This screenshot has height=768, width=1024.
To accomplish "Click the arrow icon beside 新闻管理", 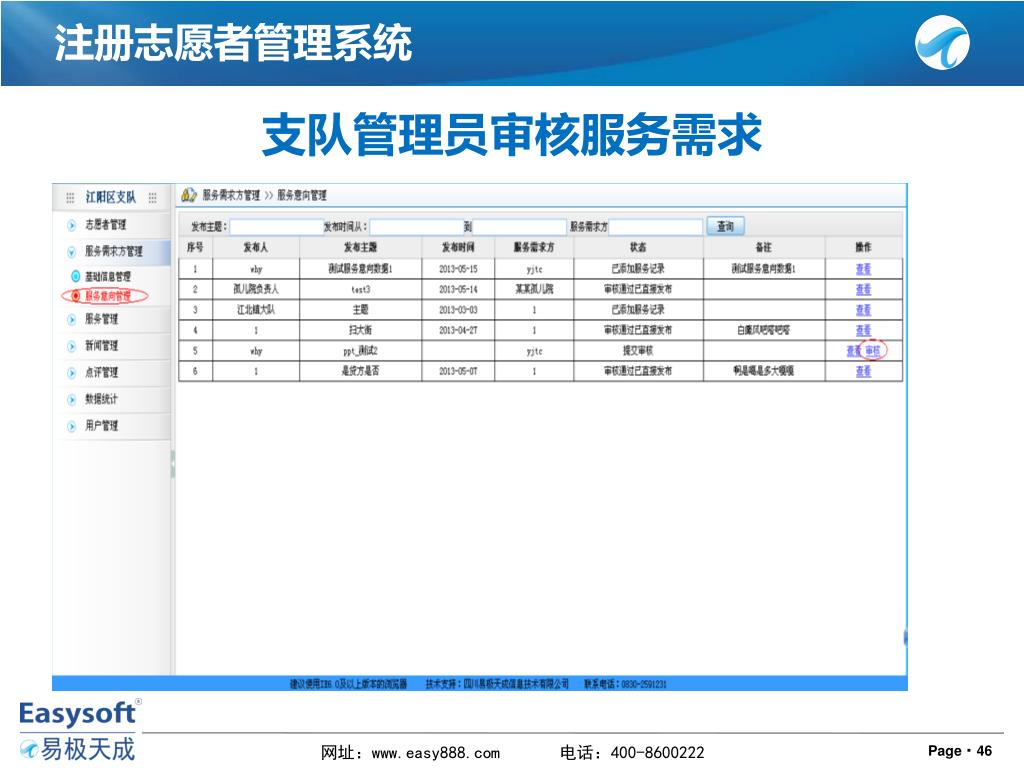I will click(x=72, y=346).
